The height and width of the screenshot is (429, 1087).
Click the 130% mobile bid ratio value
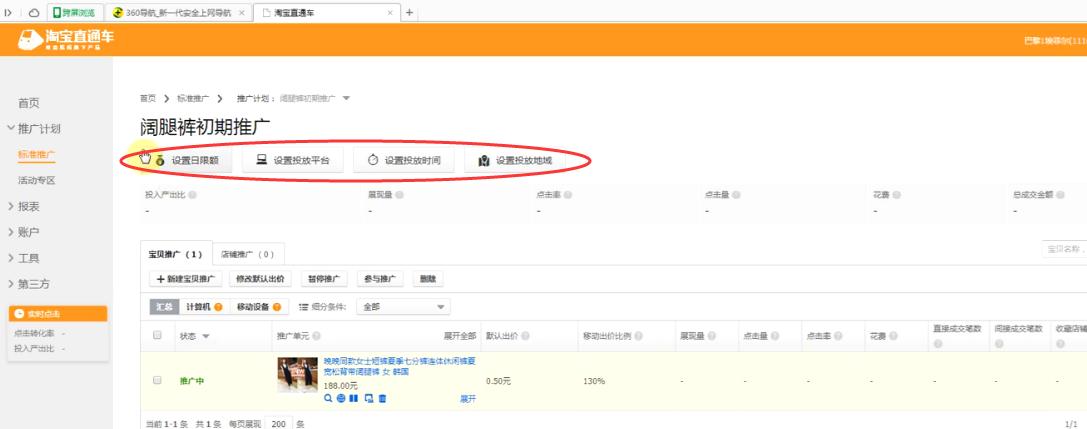594,381
